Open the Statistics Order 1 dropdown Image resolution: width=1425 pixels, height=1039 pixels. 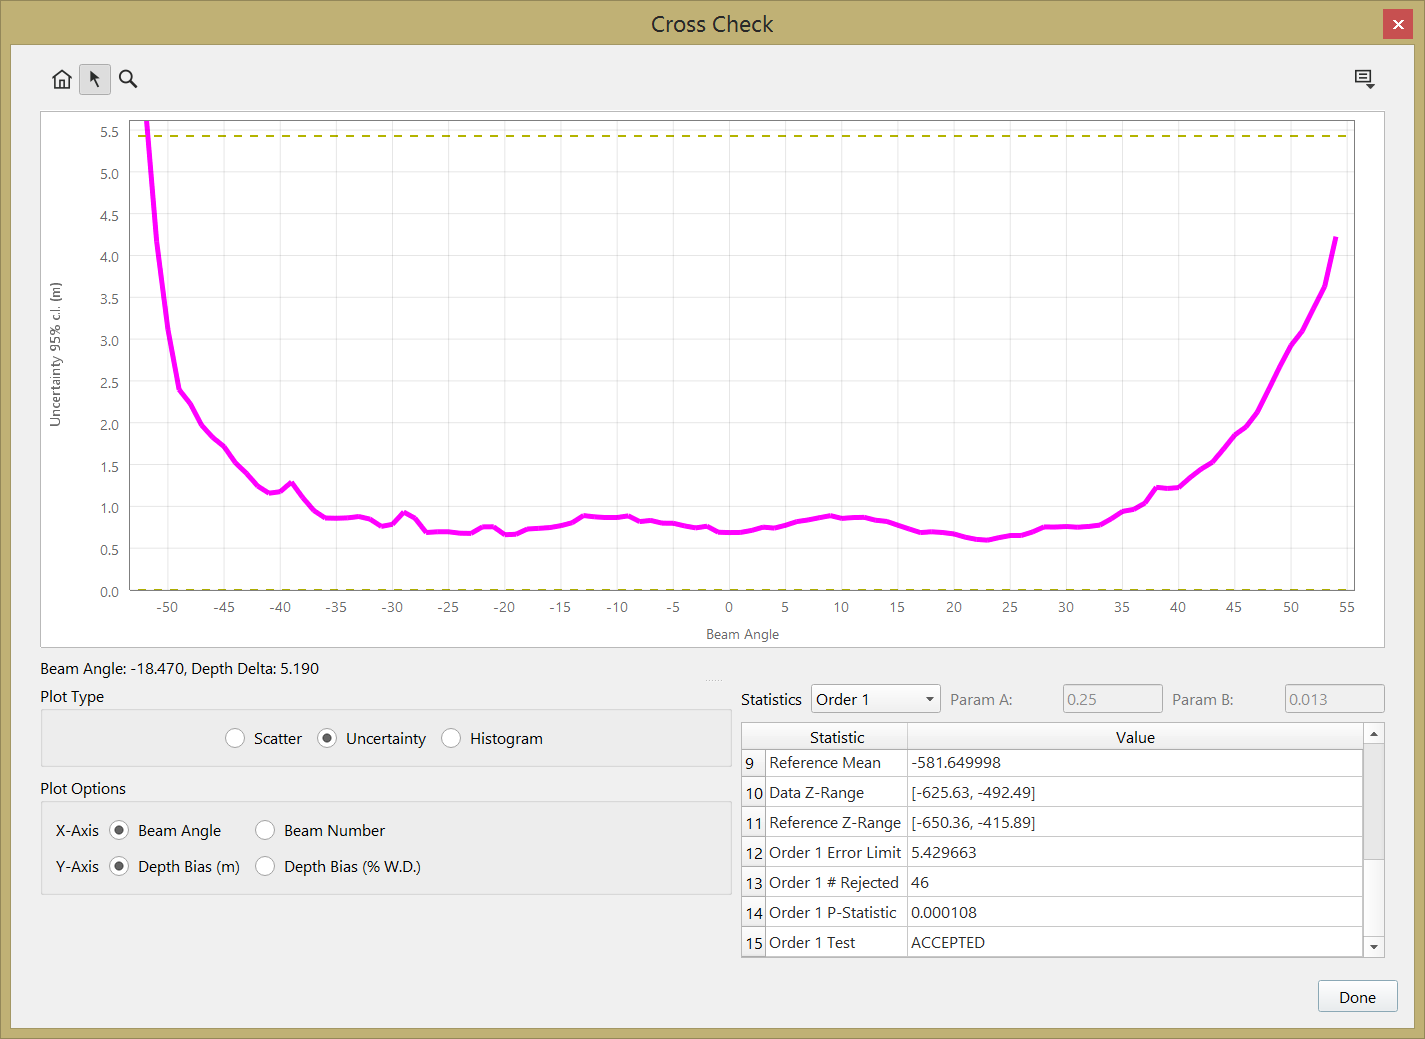875,699
